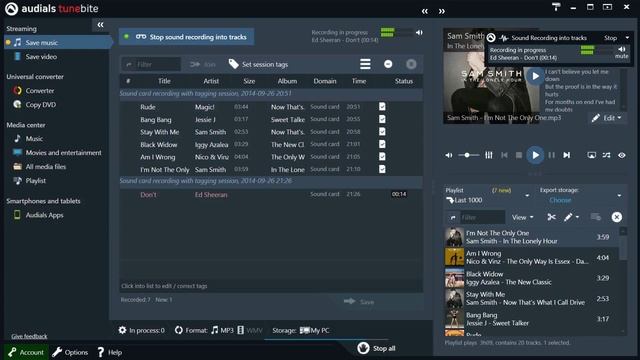640x360 pixels.
Task: Select the WMV video format
Action: click(x=250, y=330)
